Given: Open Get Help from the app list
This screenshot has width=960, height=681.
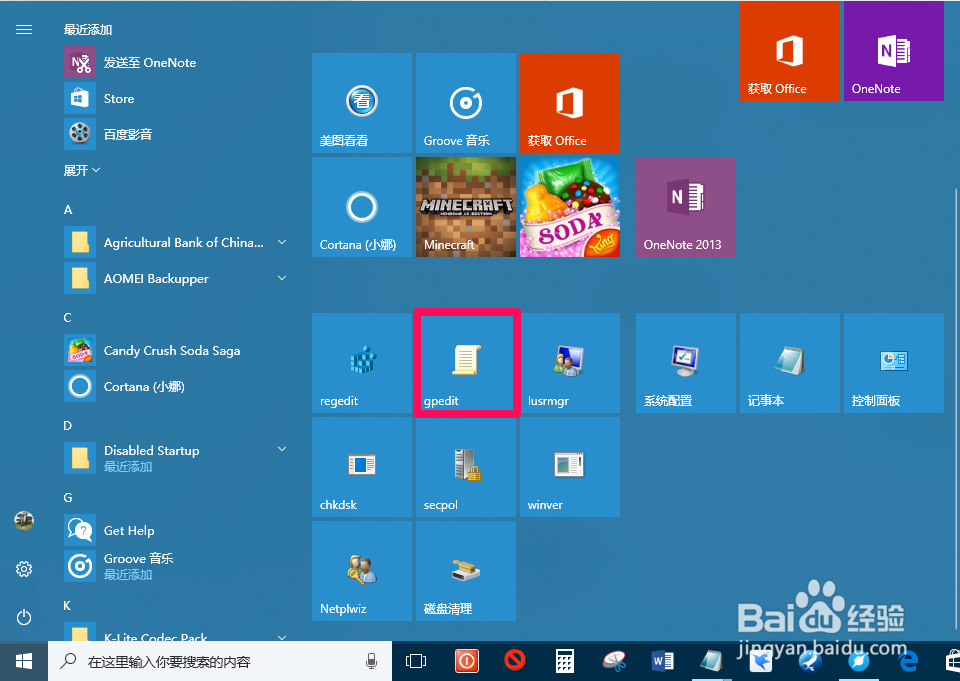Looking at the screenshot, I should [178, 530].
